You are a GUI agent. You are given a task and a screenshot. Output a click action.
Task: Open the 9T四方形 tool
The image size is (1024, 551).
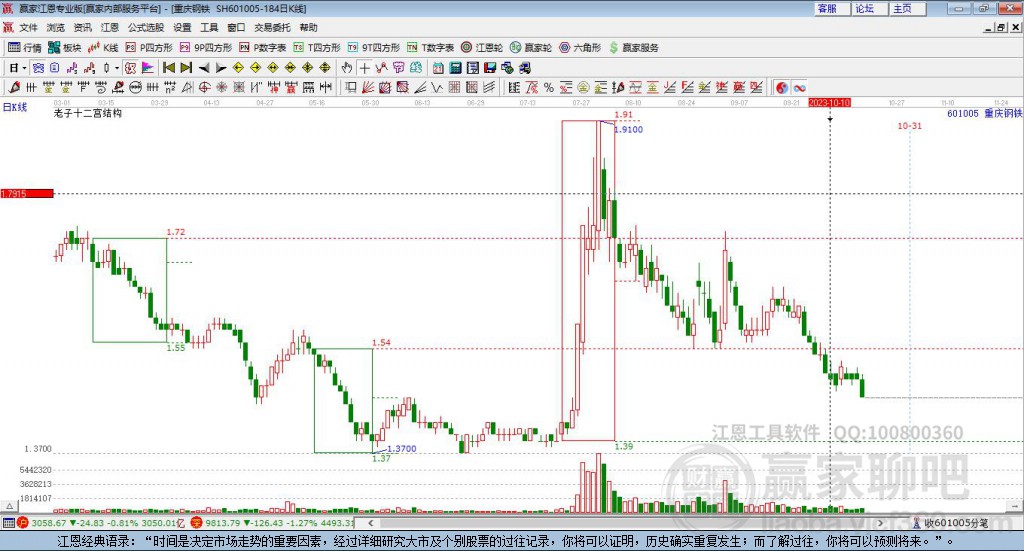(x=374, y=48)
